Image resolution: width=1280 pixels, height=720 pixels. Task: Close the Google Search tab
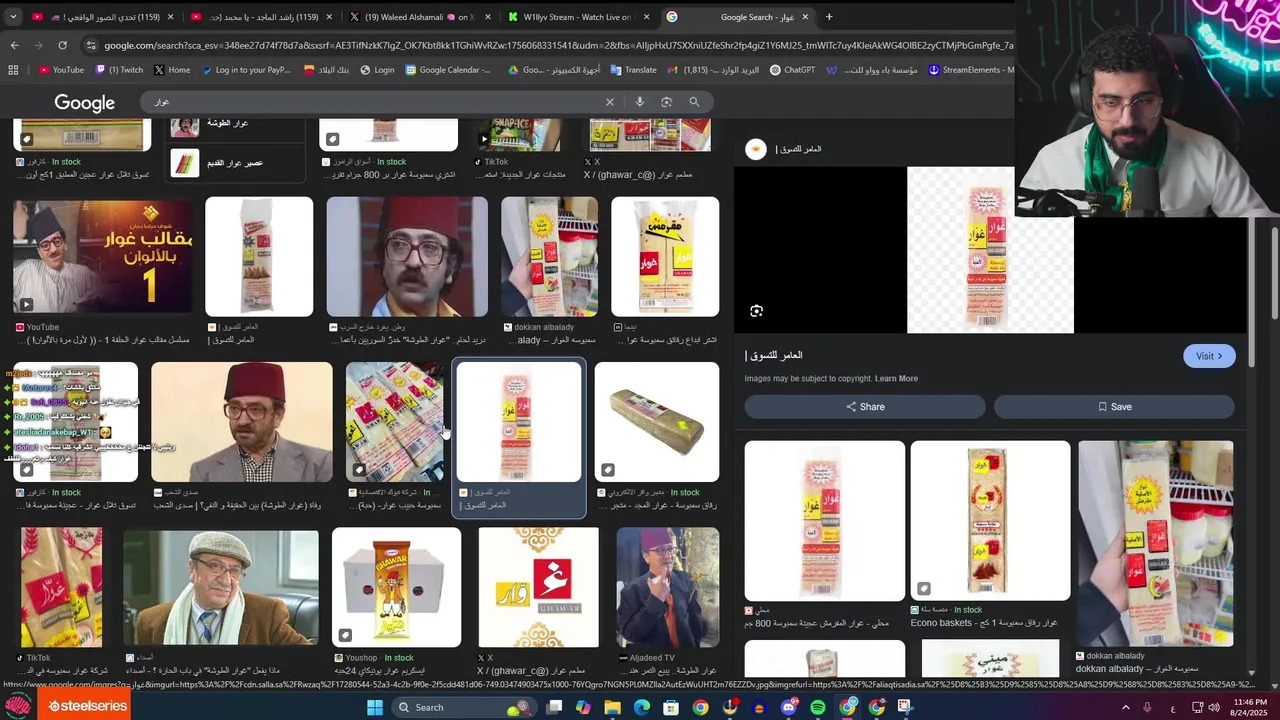coord(805,17)
